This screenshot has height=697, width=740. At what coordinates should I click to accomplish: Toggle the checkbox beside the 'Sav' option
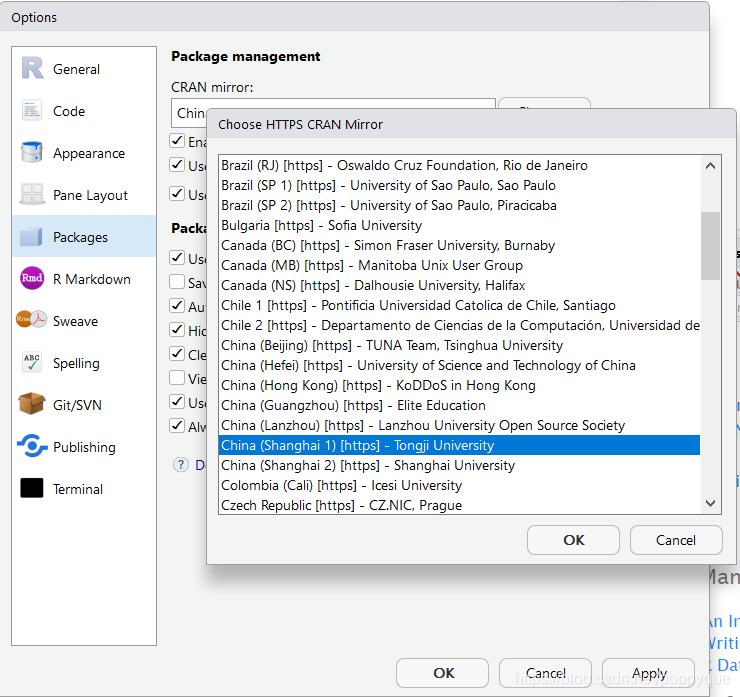point(177,282)
